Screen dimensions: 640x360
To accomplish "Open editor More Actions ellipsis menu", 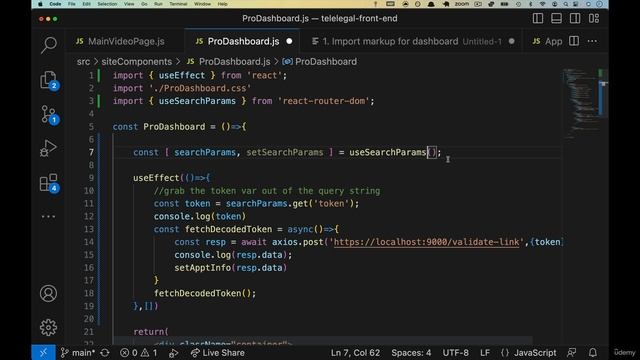I will click(592, 41).
